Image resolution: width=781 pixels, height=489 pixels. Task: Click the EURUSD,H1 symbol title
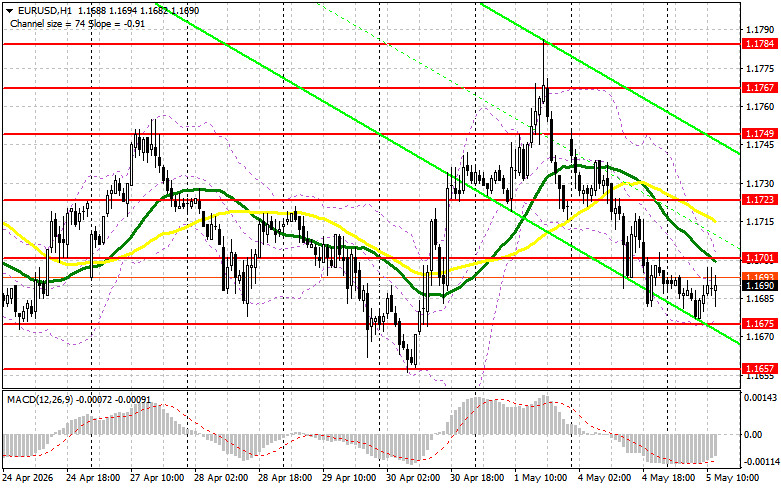tap(44, 10)
